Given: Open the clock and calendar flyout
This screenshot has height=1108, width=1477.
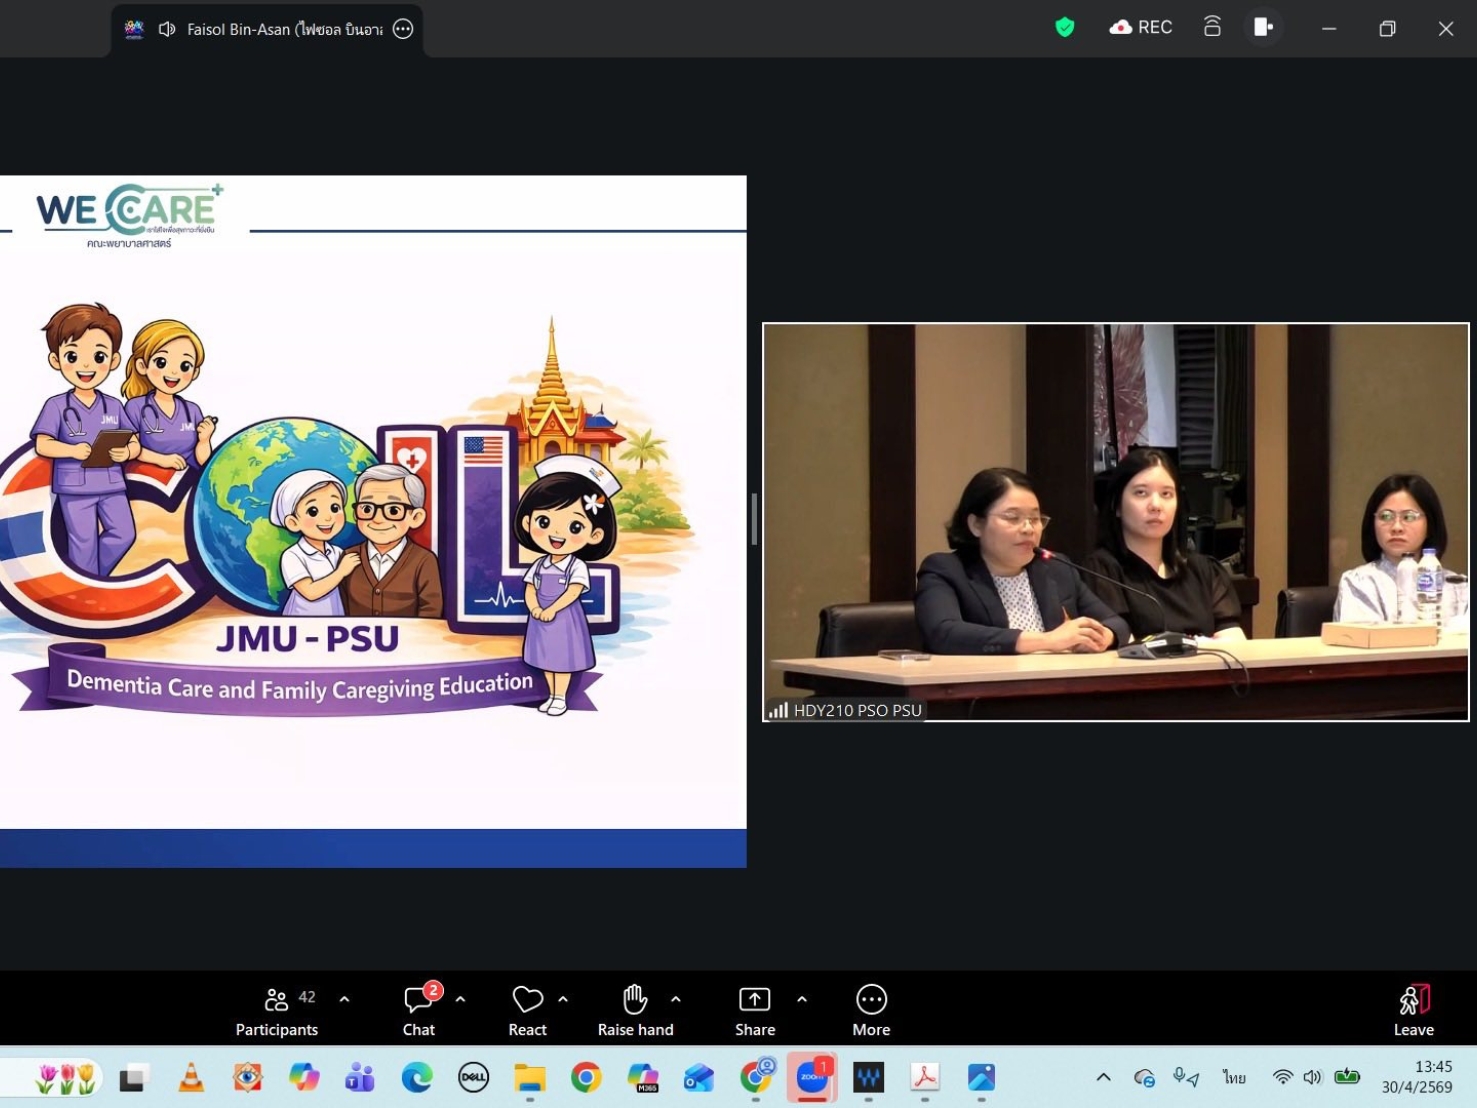Looking at the screenshot, I should (1417, 1077).
